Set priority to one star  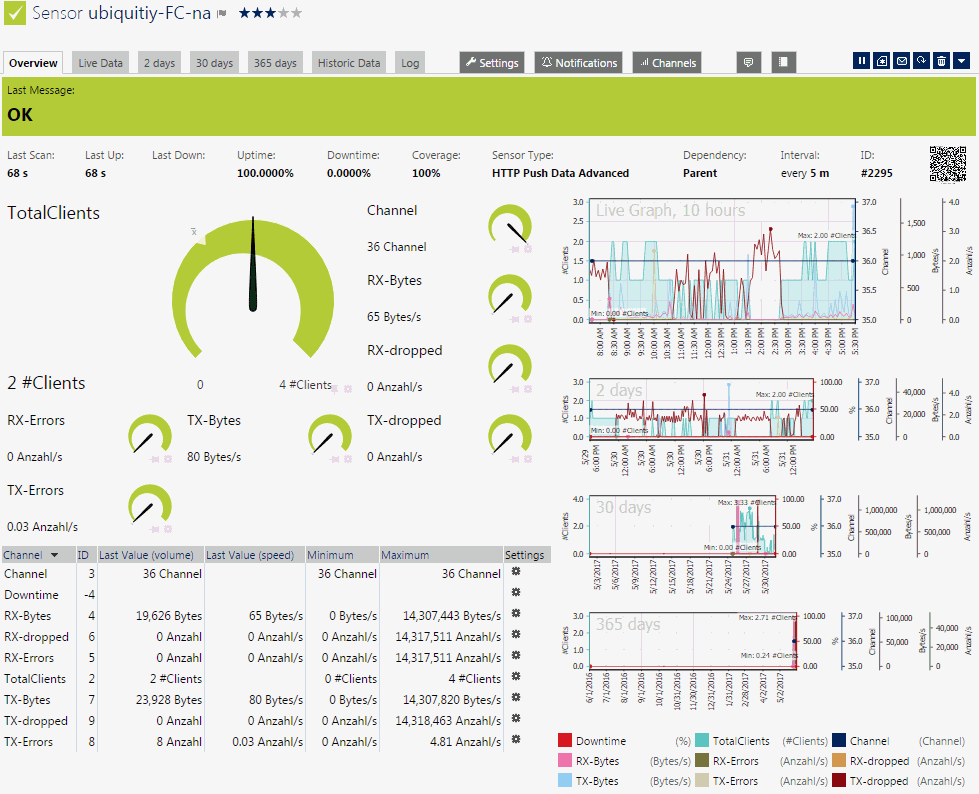[244, 12]
